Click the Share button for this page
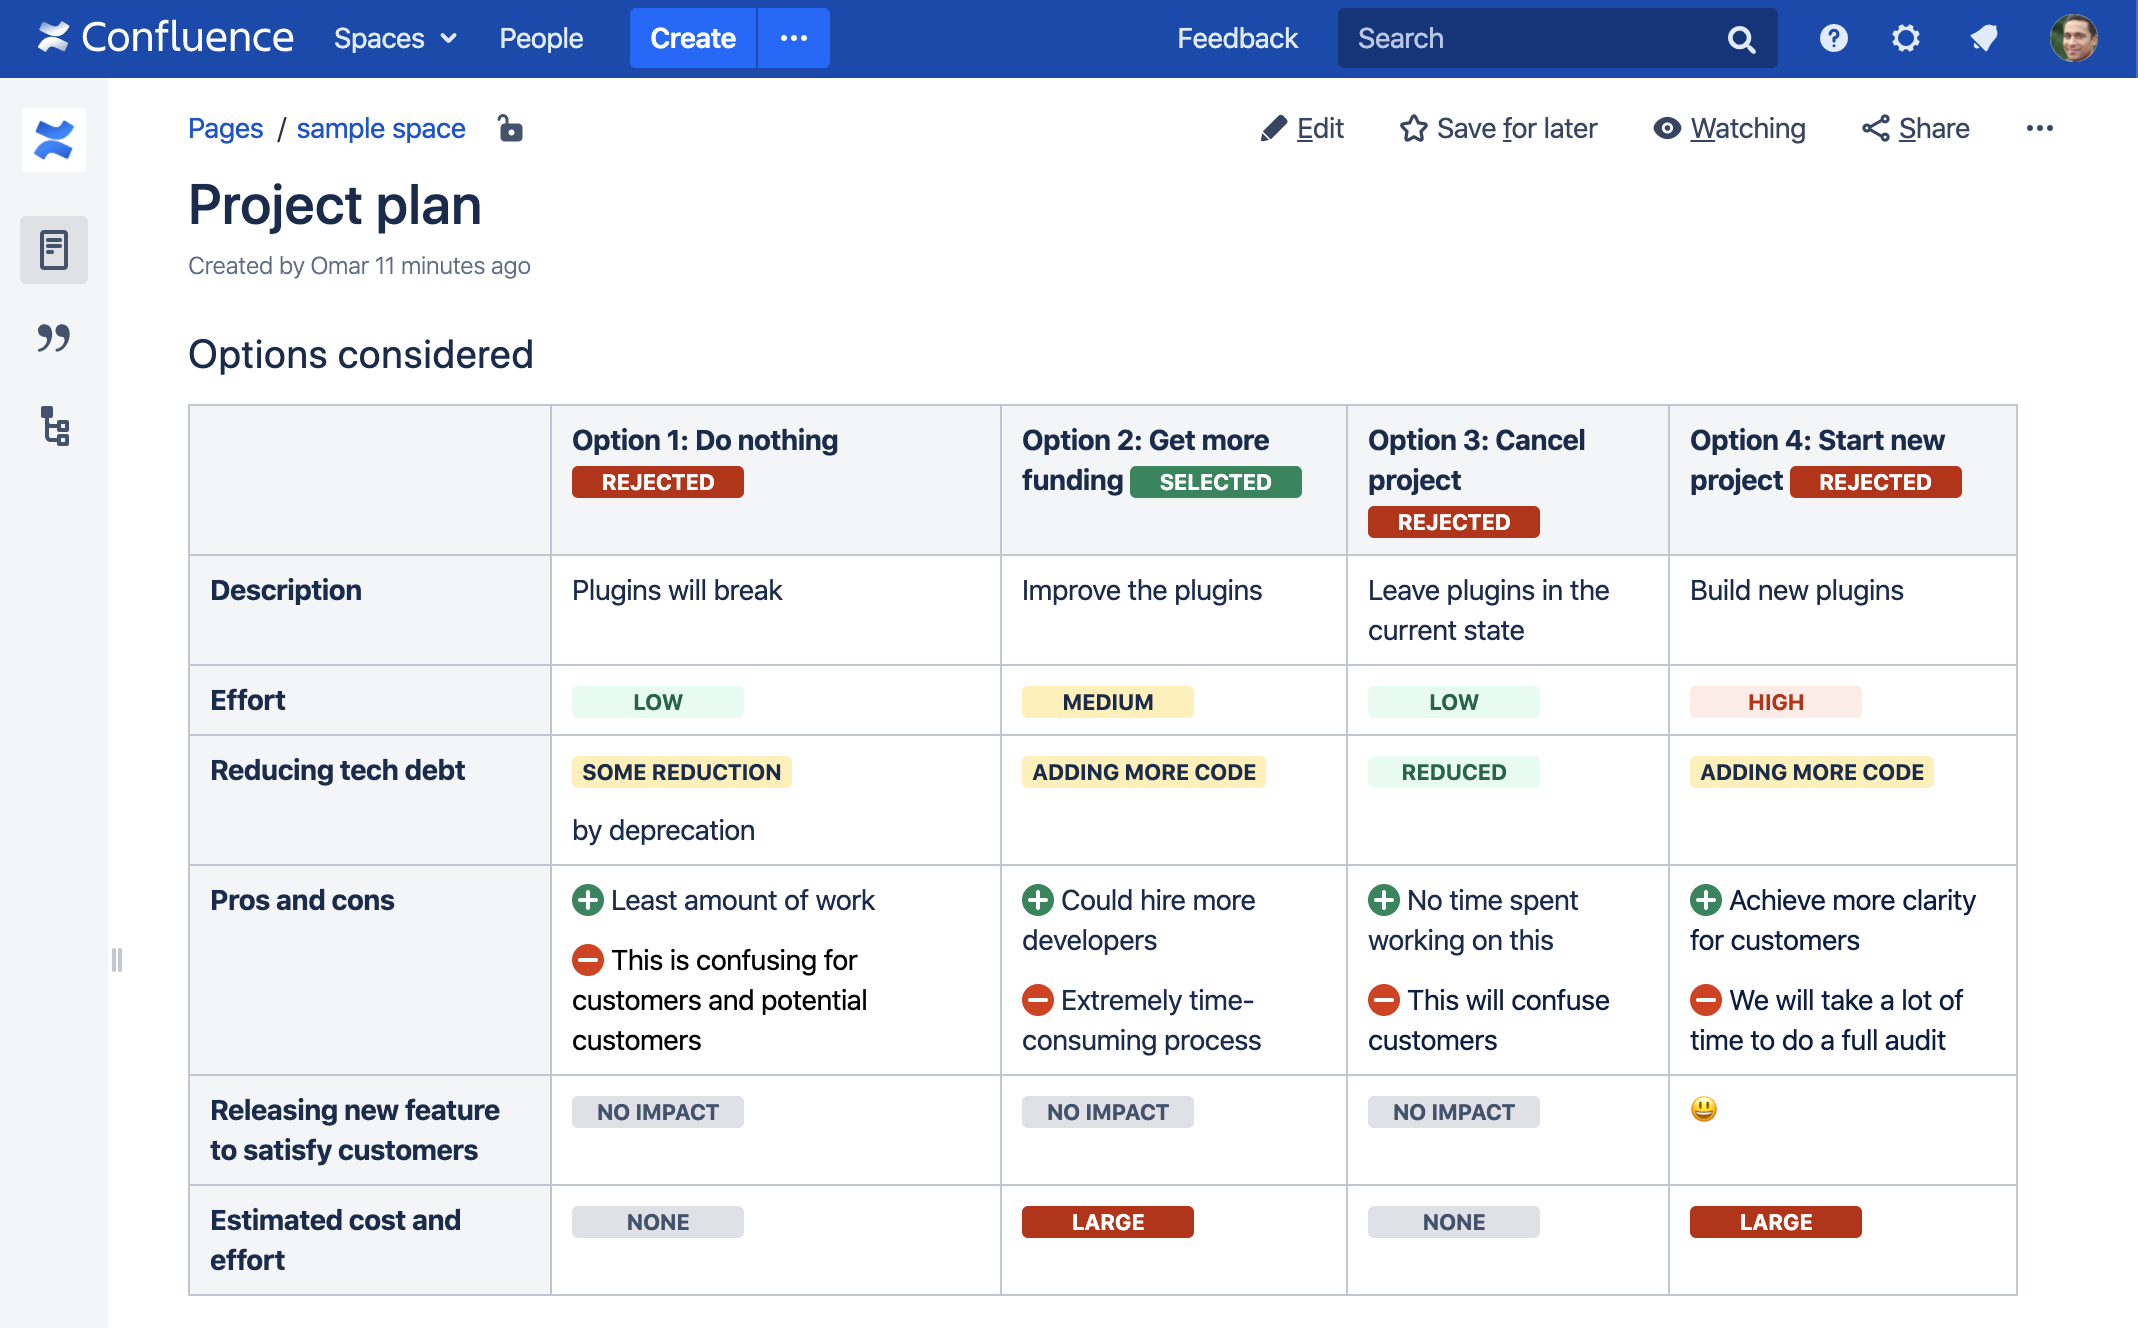Viewport: 2138px width, 1328px height. (1915, 127)
